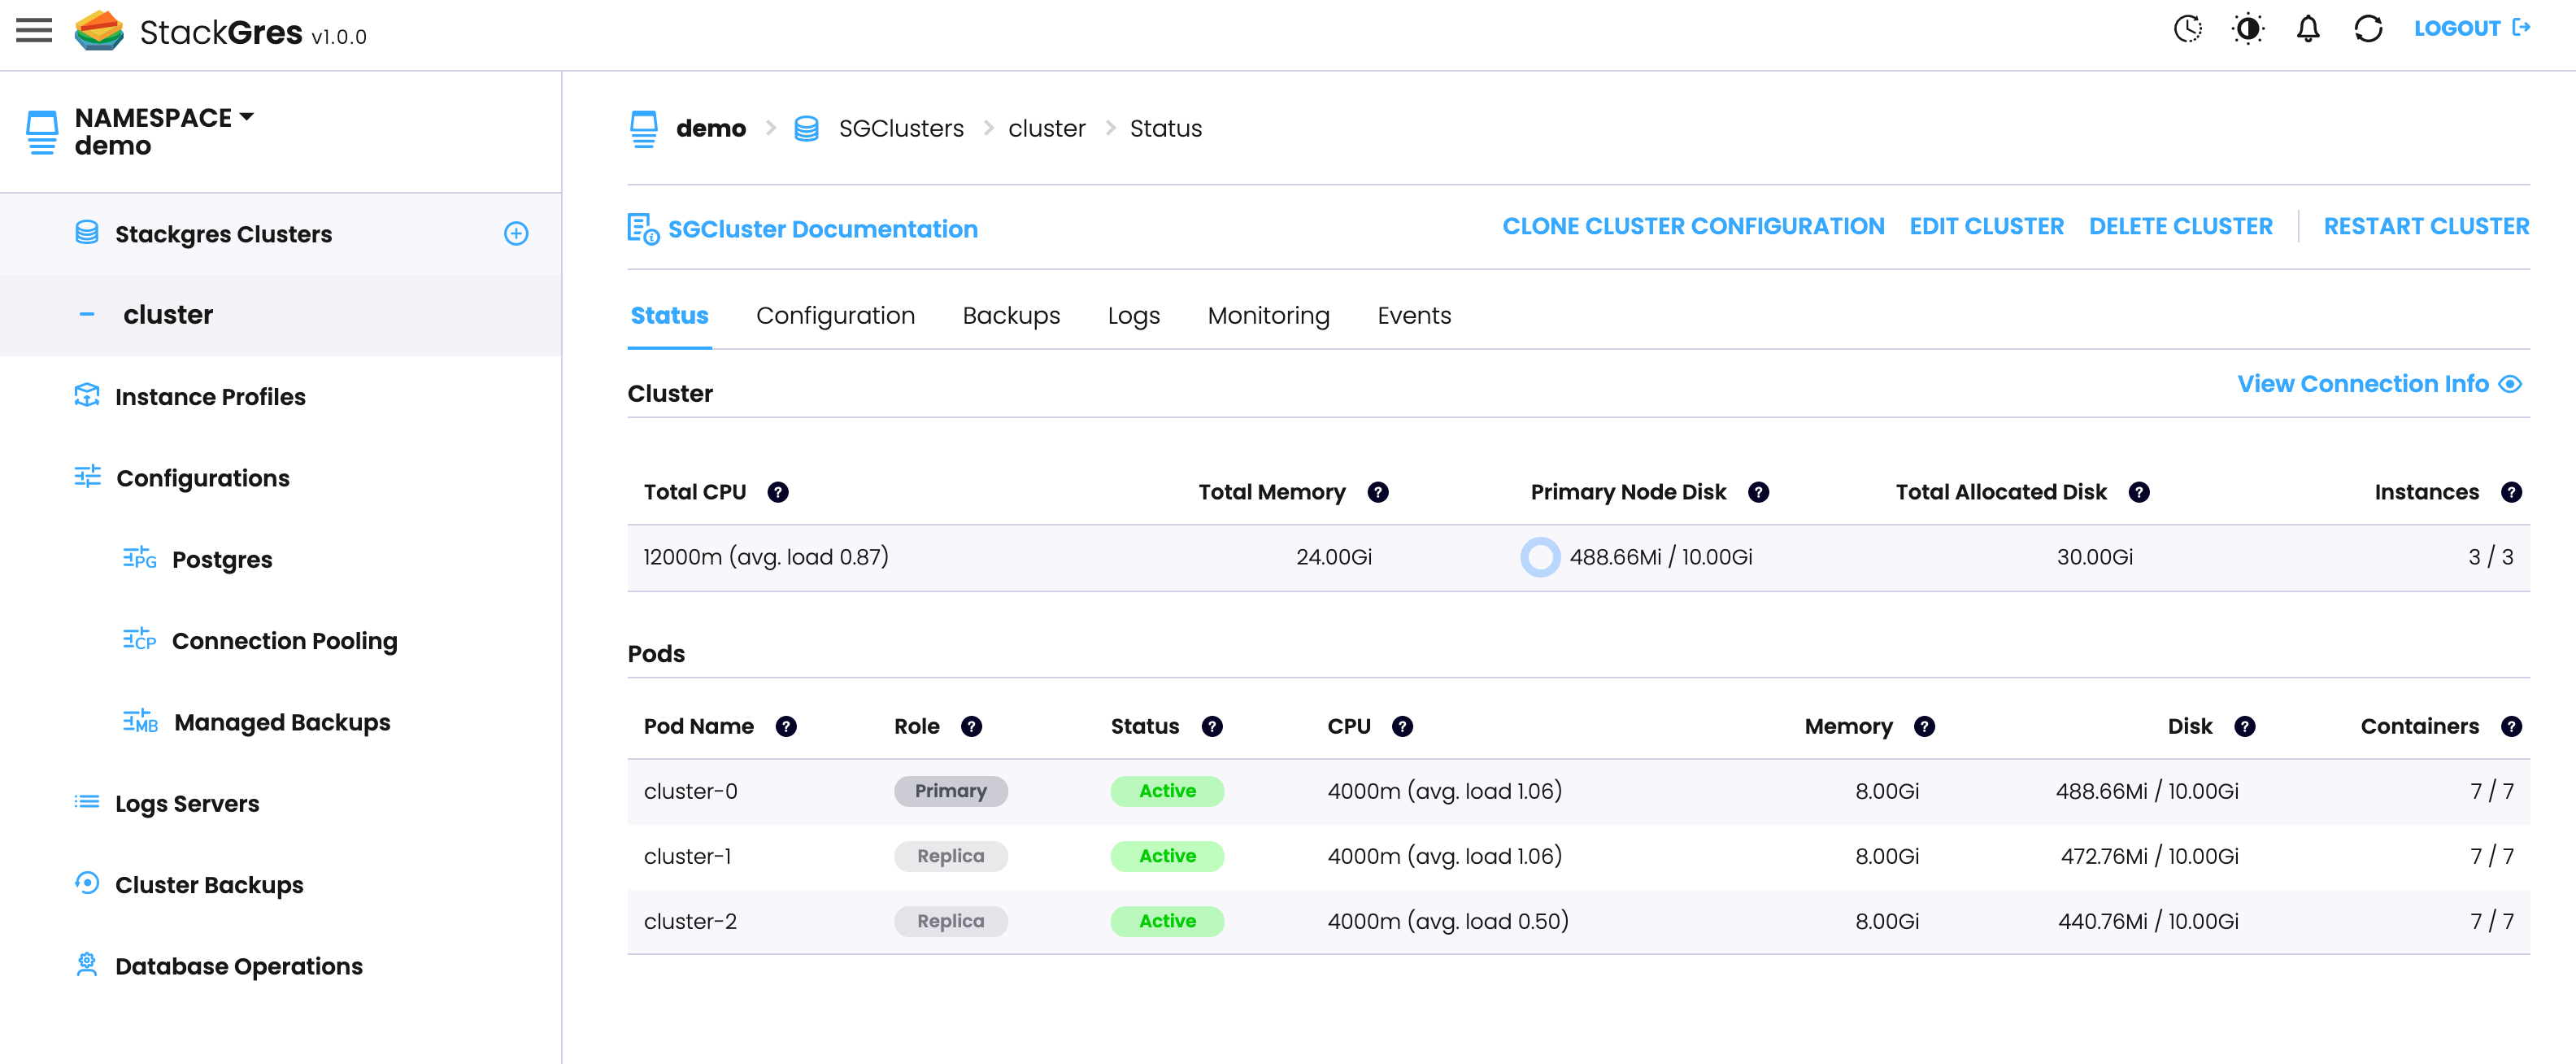The width and height of the screenshot is (2576, 1064).
Task: Click demo in breadcrumb
Action: tap(711, 129)
